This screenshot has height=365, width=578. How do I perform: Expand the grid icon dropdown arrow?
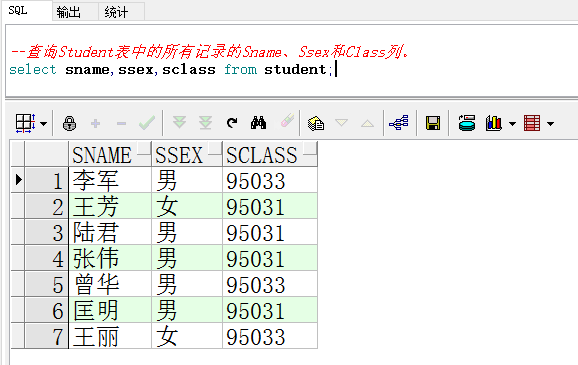click(x=43, y=124)
